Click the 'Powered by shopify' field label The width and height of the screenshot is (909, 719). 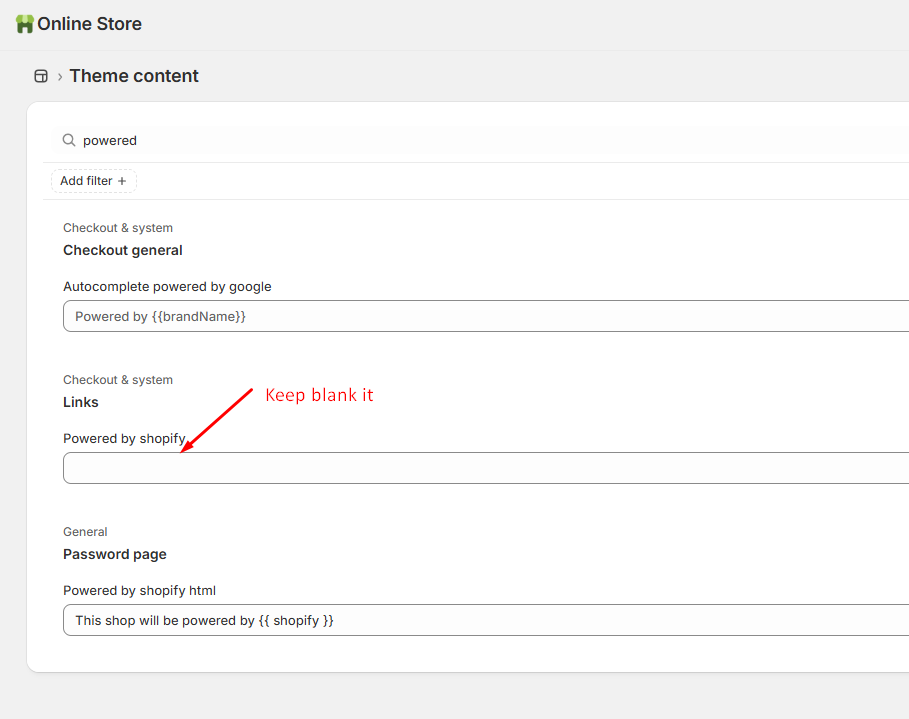[x=125, y=438]
